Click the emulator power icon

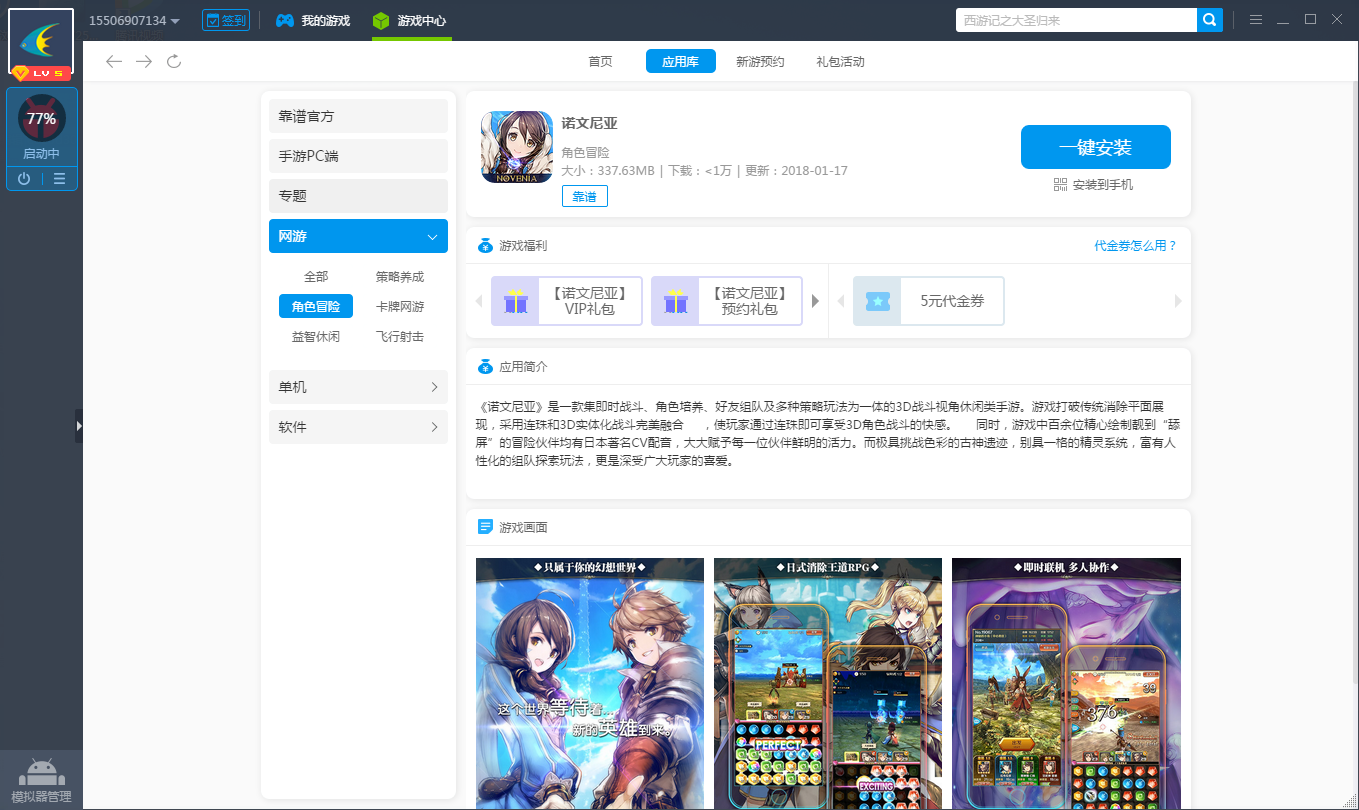tap(24, 179)
